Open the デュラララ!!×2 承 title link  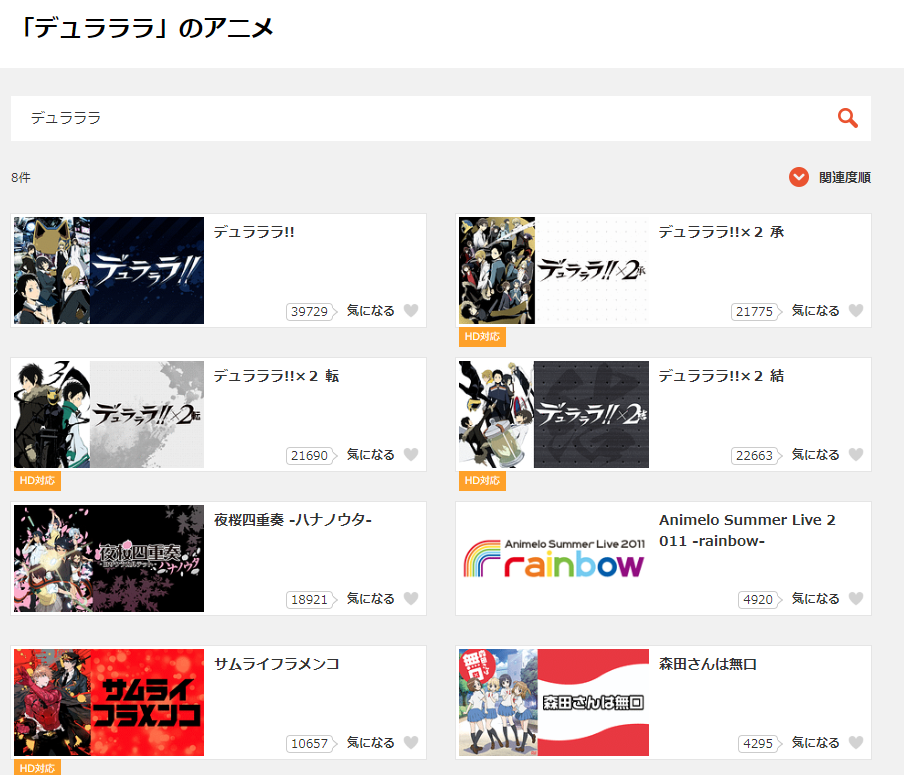[721, 232]
